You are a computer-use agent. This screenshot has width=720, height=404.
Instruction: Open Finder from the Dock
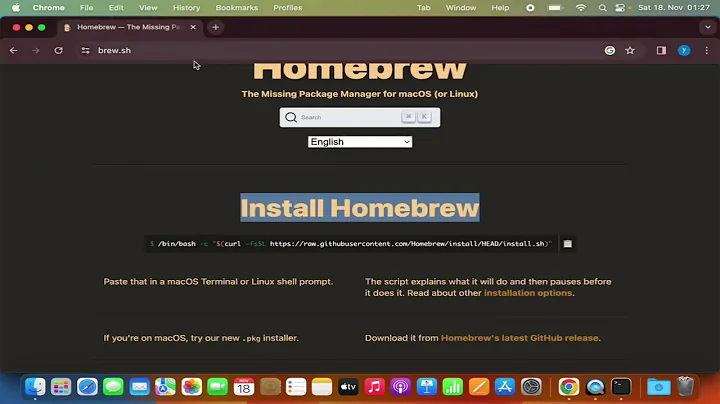35,387
